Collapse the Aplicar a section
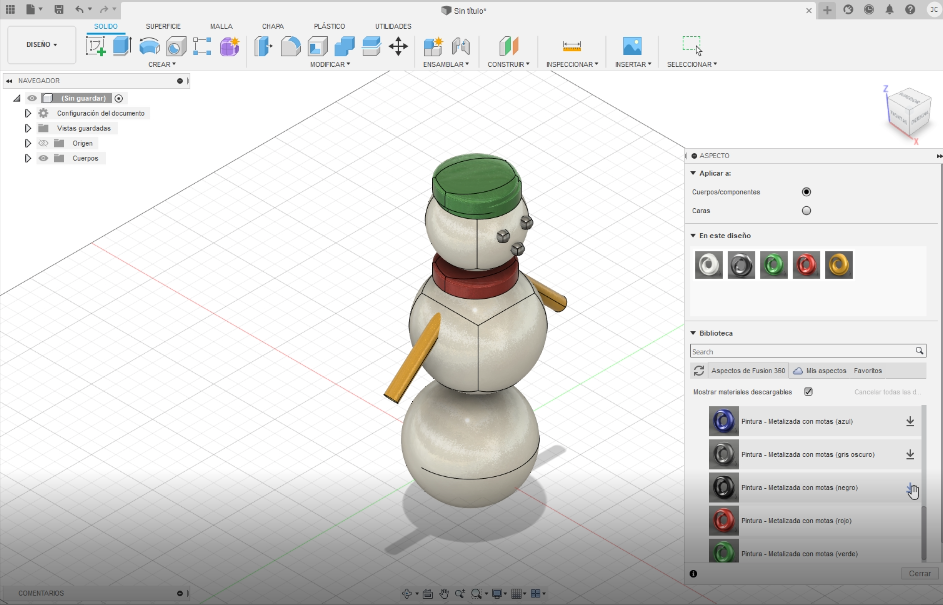The width and height of the screenshot is (943, 605). 693,173
